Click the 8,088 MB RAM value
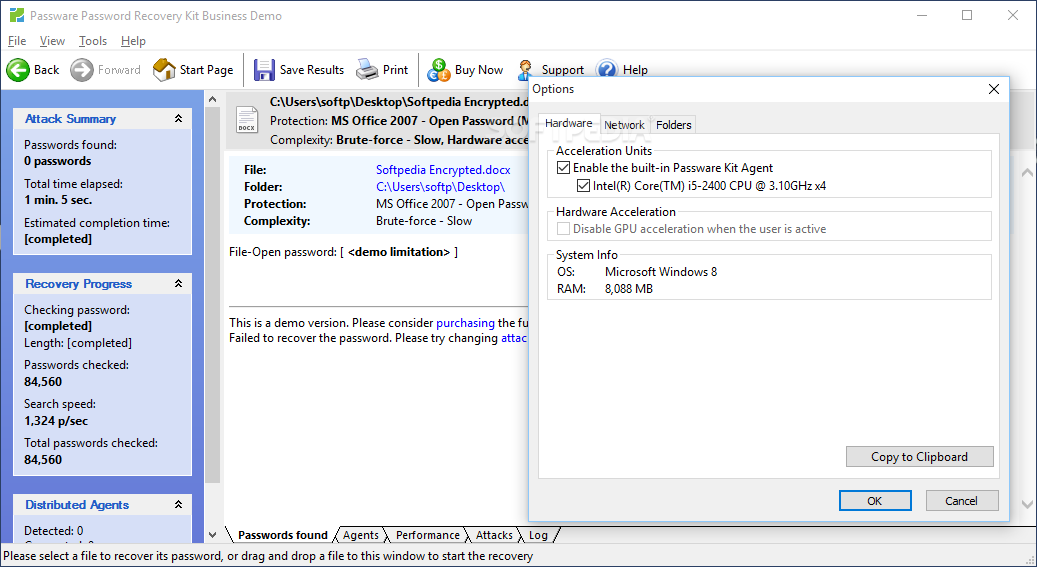 coord(628,288)
